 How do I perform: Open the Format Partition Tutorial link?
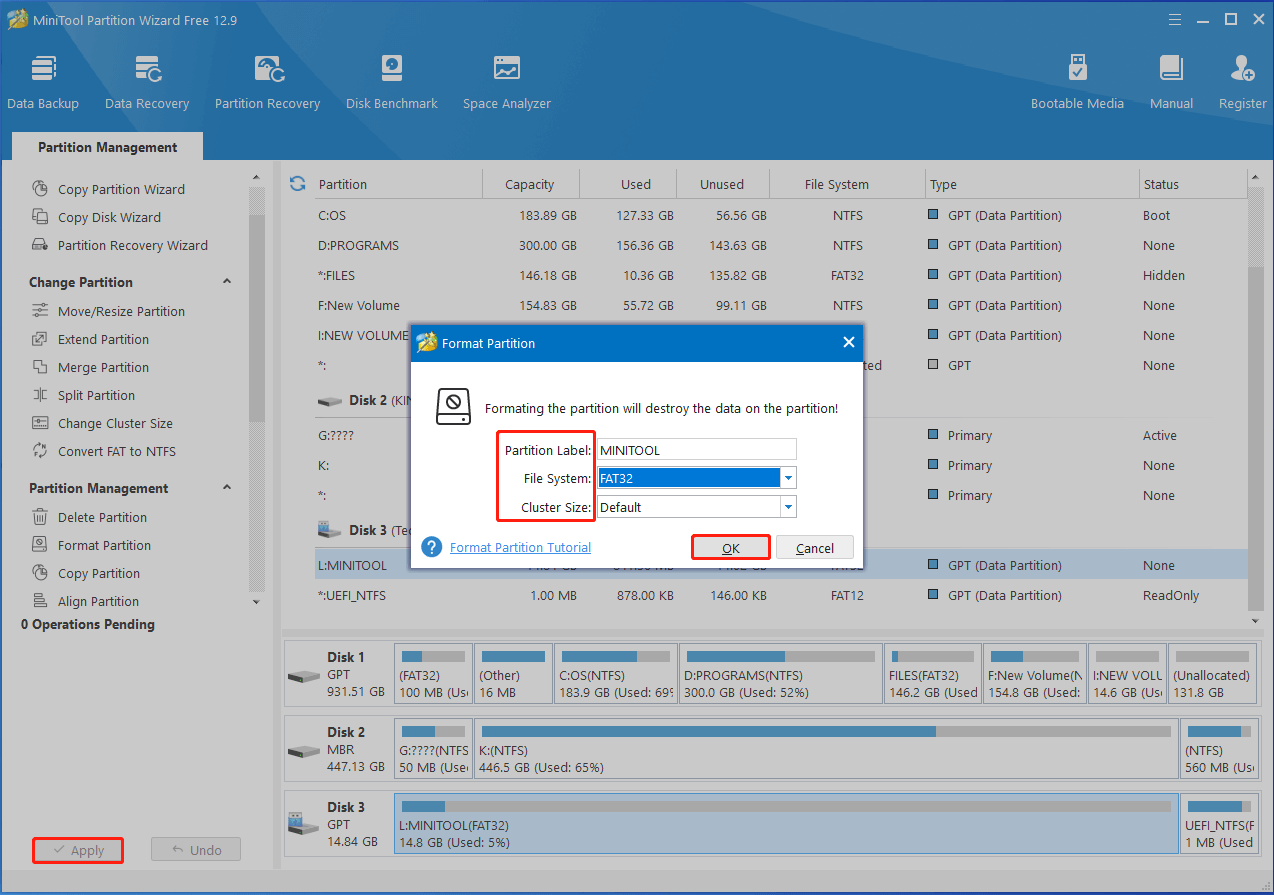[520, 547]
